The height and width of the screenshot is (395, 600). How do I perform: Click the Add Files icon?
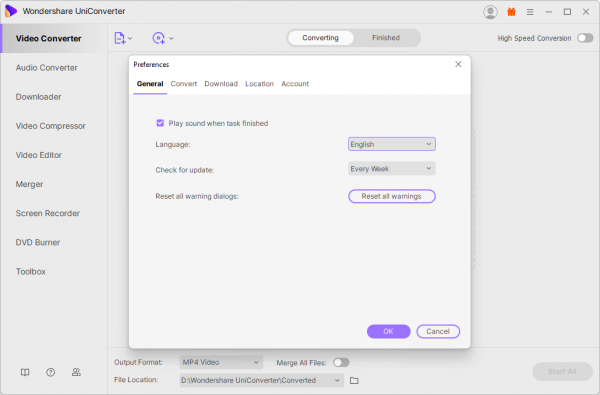120,38
